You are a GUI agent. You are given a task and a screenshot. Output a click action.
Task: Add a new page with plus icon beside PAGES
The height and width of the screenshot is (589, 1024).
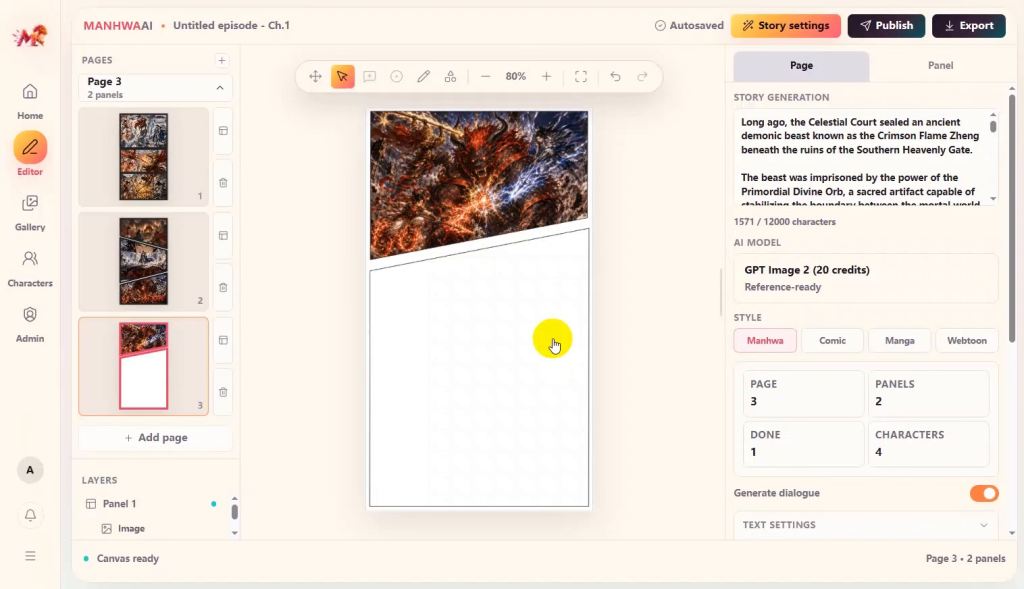point(222,60)
